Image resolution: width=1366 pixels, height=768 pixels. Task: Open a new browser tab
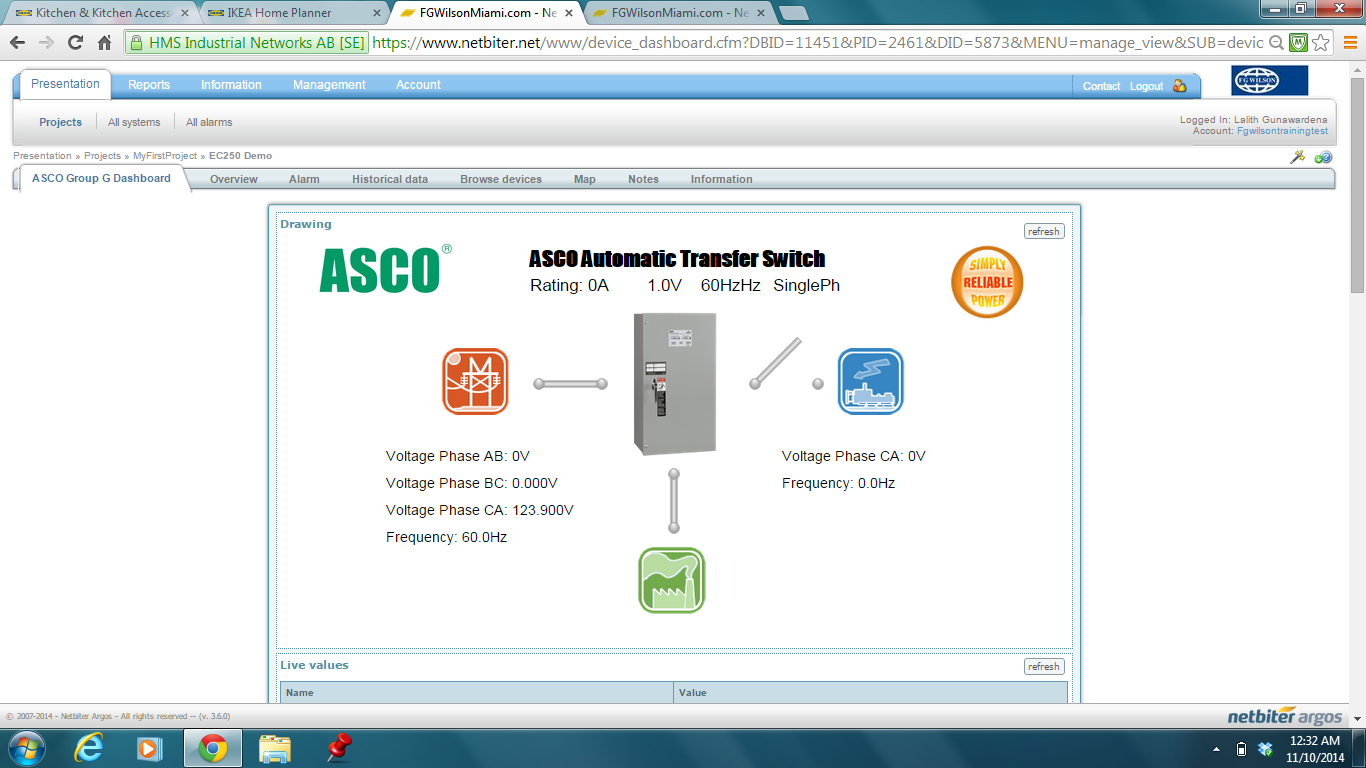click(x=795, y=13)
